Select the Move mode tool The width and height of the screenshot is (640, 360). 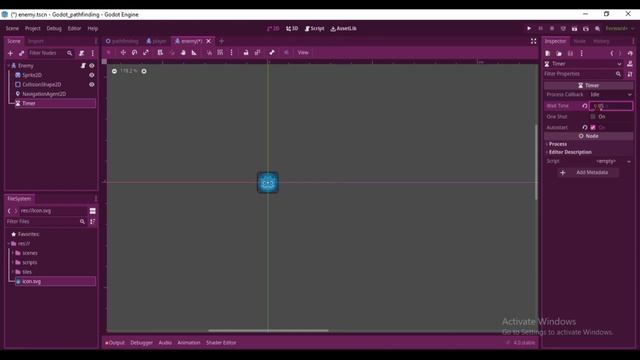pos(123,53)
